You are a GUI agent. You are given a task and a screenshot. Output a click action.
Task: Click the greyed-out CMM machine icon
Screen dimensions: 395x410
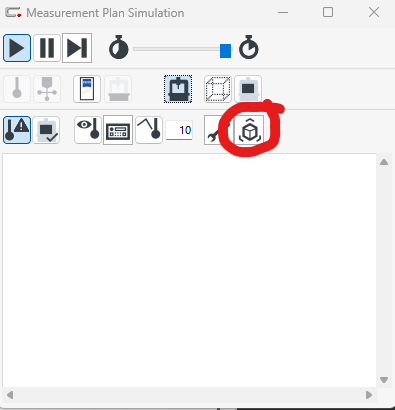point(118,89)
